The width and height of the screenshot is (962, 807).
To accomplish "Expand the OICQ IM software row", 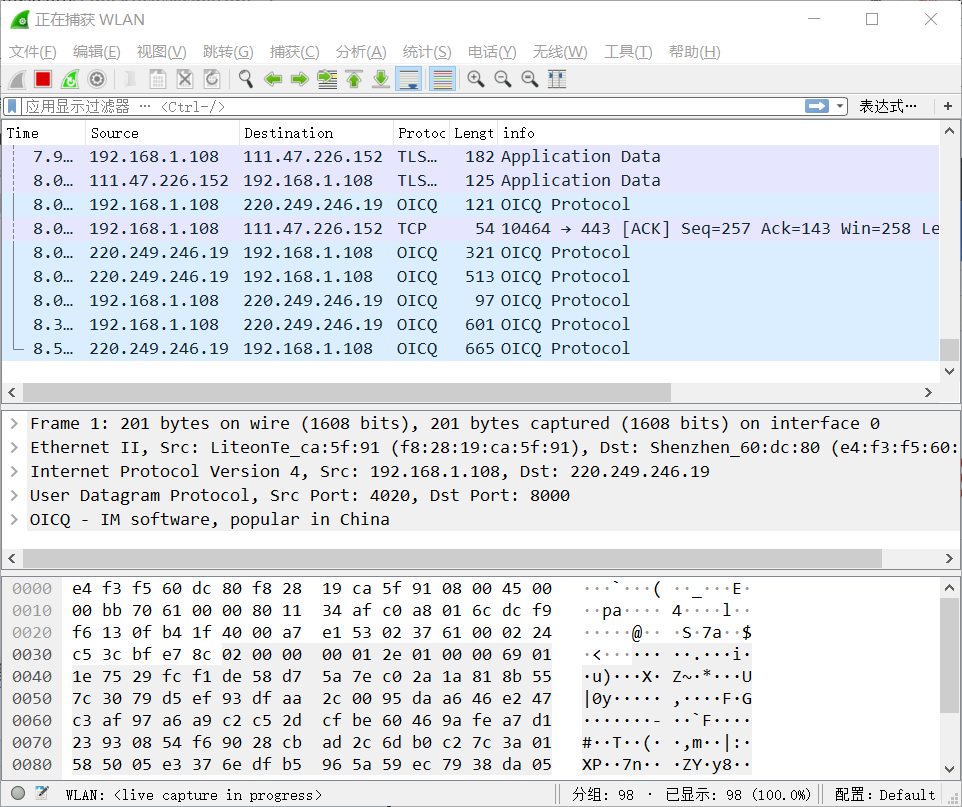I will [14, 520].
